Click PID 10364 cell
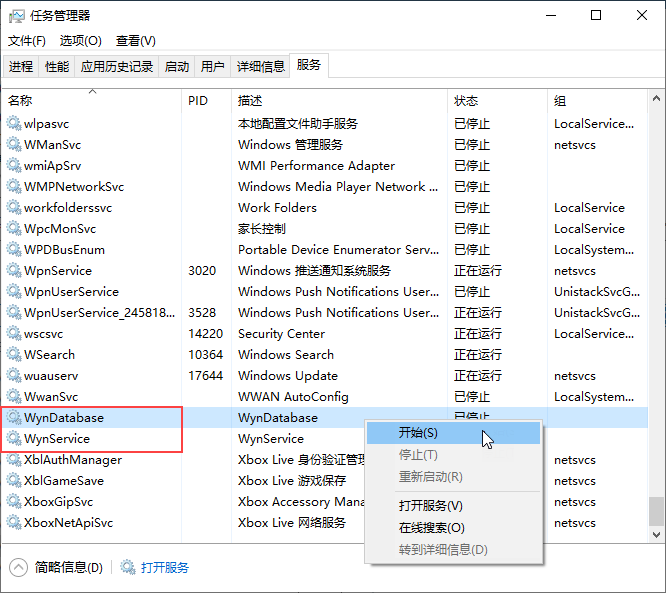The width and height of the screenshot is (666, 593). pyautogui.click(x=206, y=354)
